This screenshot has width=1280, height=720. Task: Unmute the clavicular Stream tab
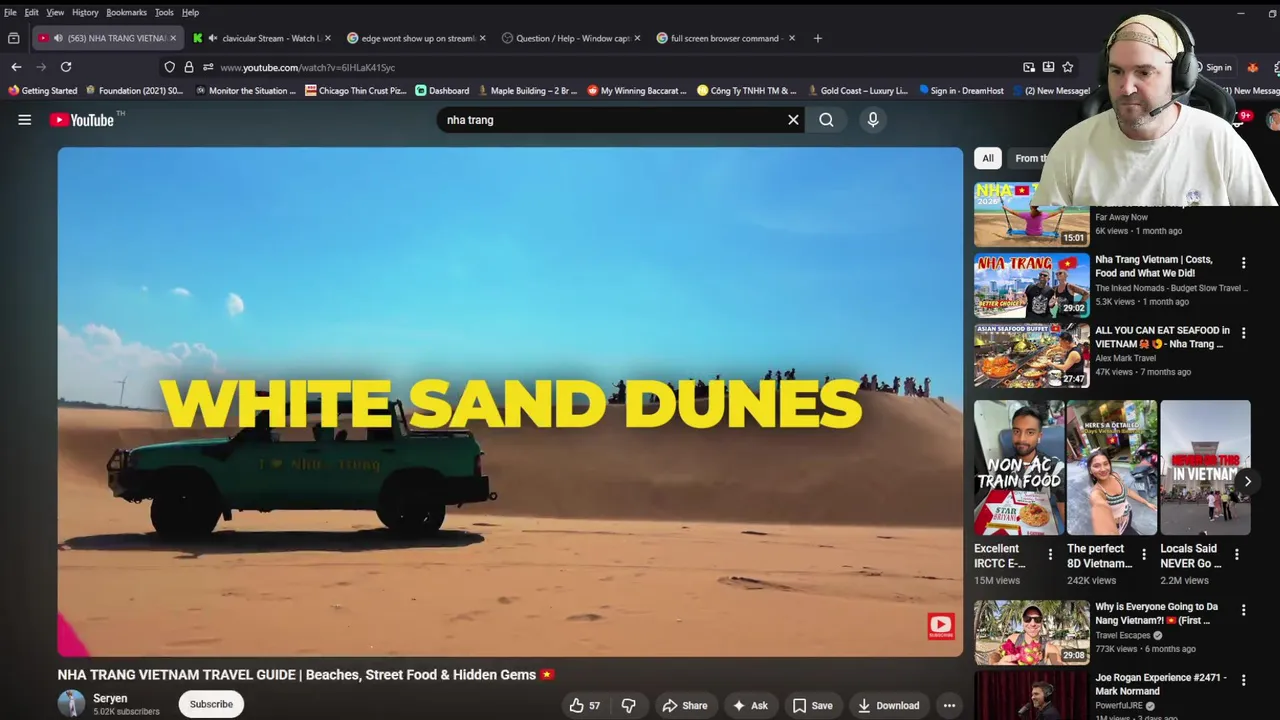coord(213,38)
